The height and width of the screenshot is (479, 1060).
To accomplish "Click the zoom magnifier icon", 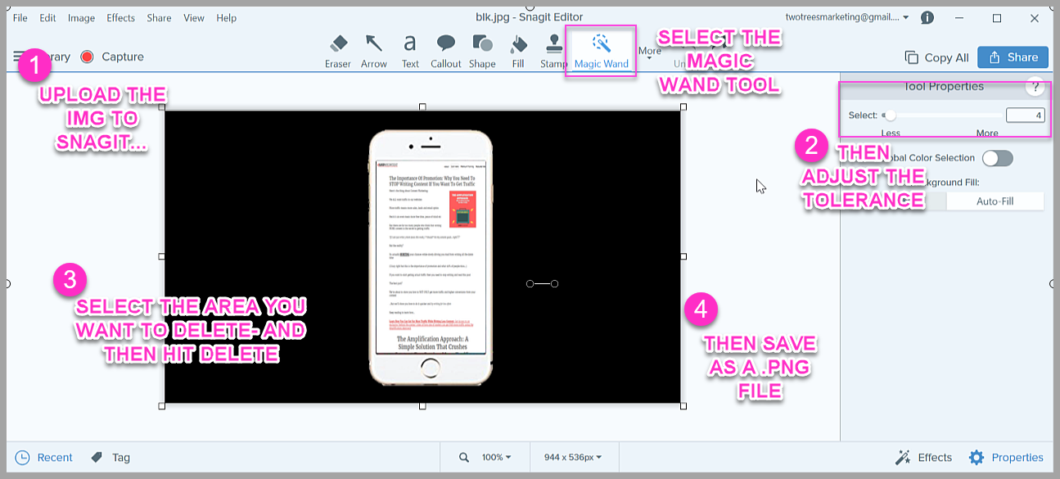I will pos(464,457).
